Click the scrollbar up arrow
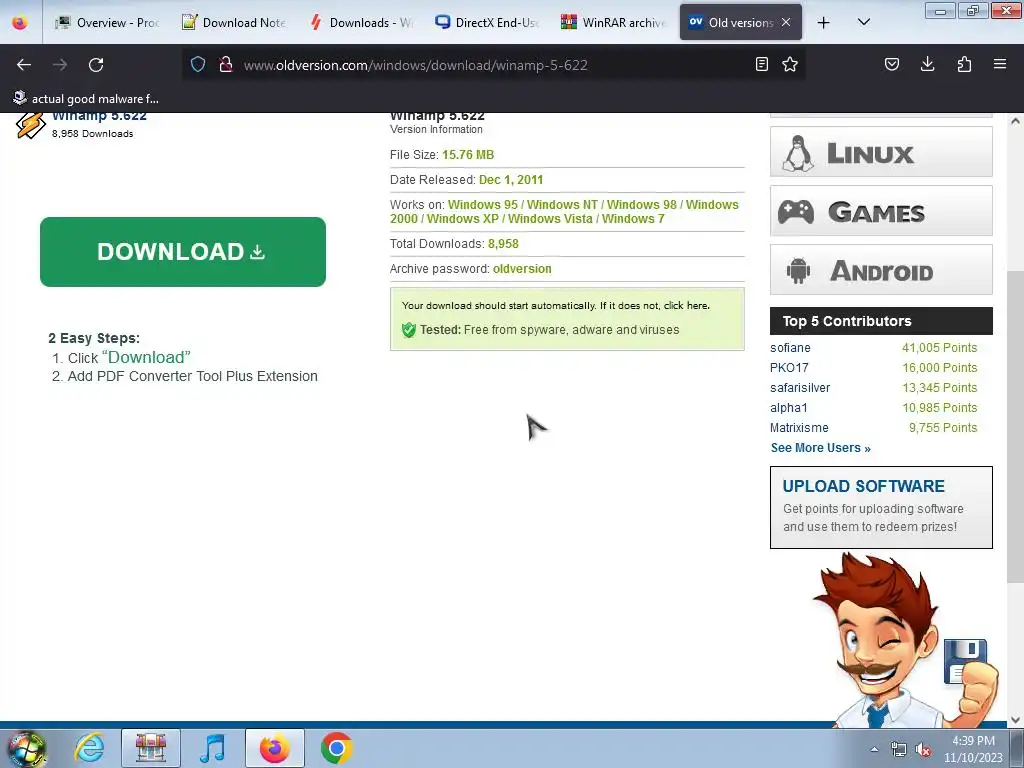The height and width of the screenshot is (768, 1024). point(1015,121)
